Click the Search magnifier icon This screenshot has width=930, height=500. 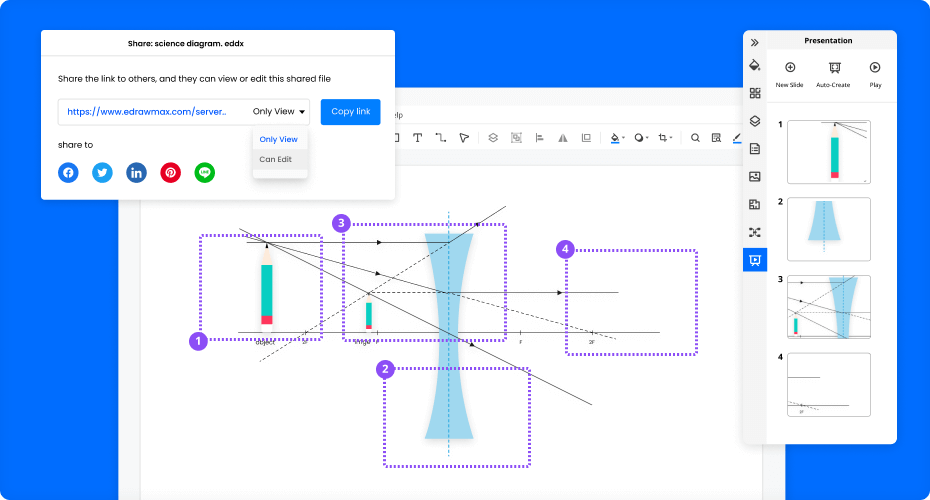tap(695, 138)
